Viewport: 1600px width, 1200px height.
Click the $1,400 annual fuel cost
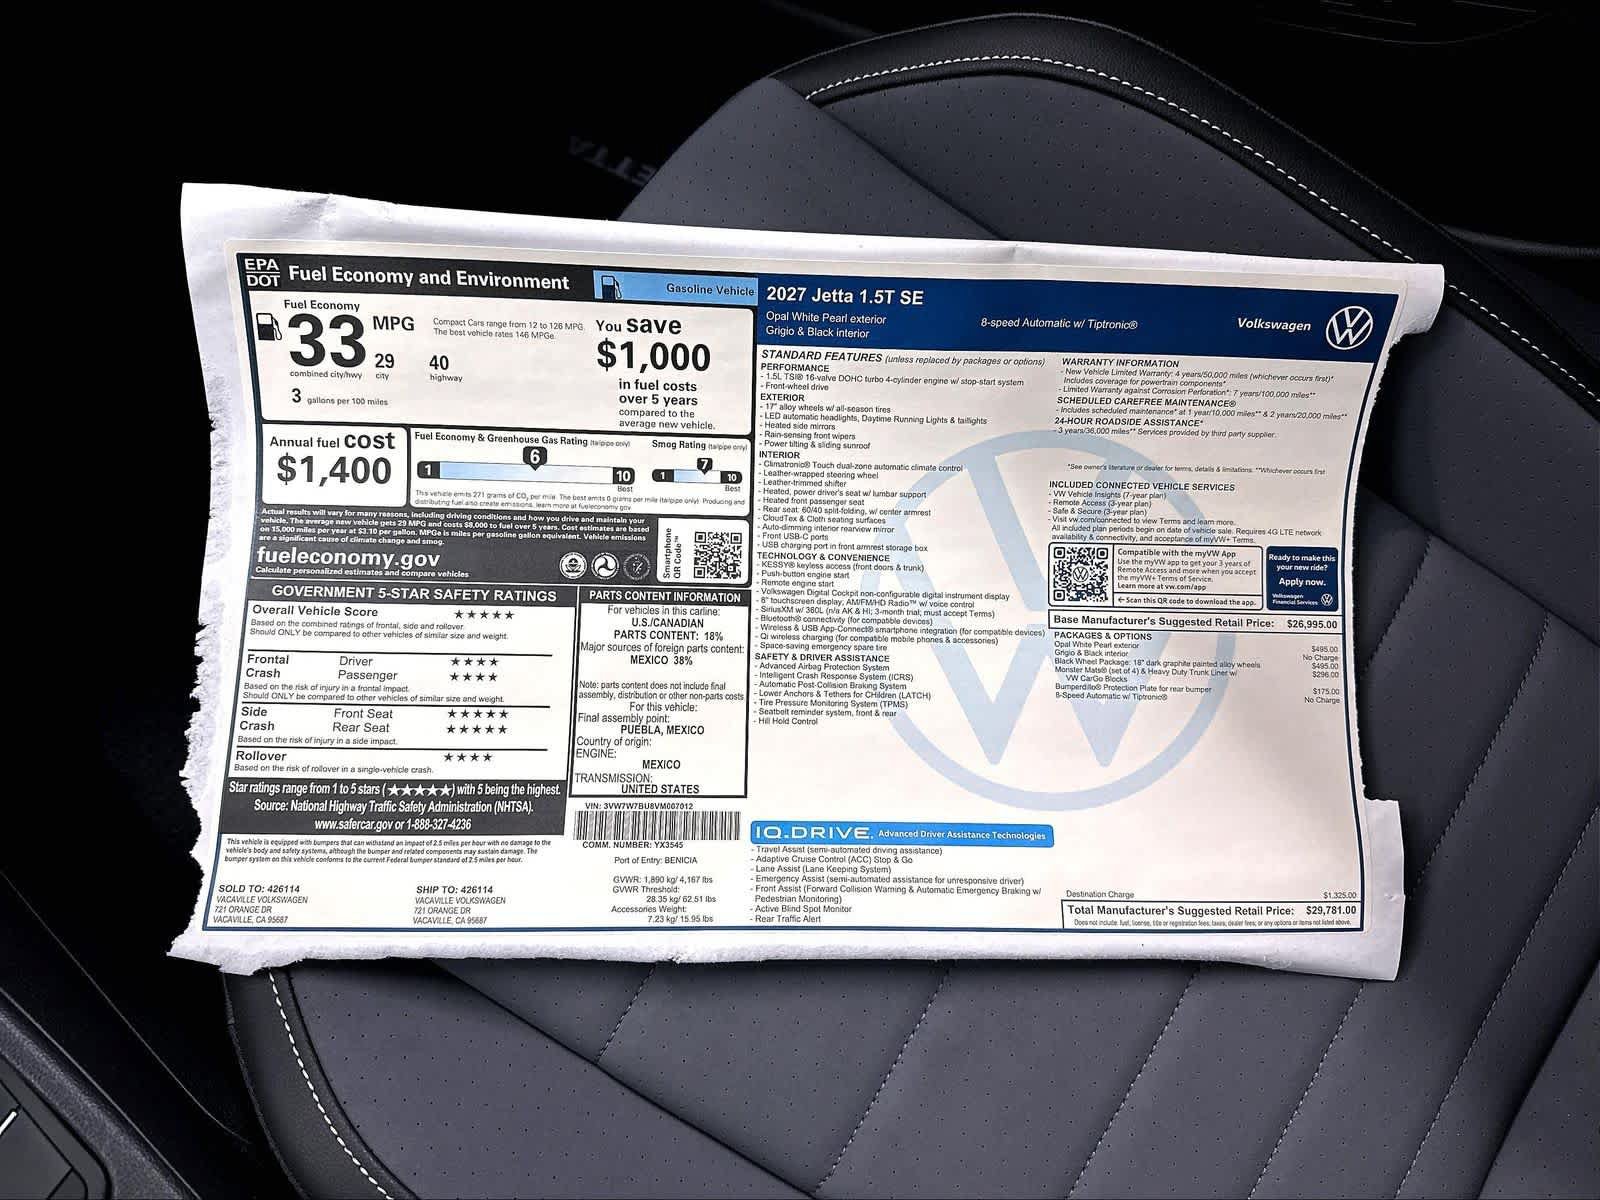click(x=335, y=470)
